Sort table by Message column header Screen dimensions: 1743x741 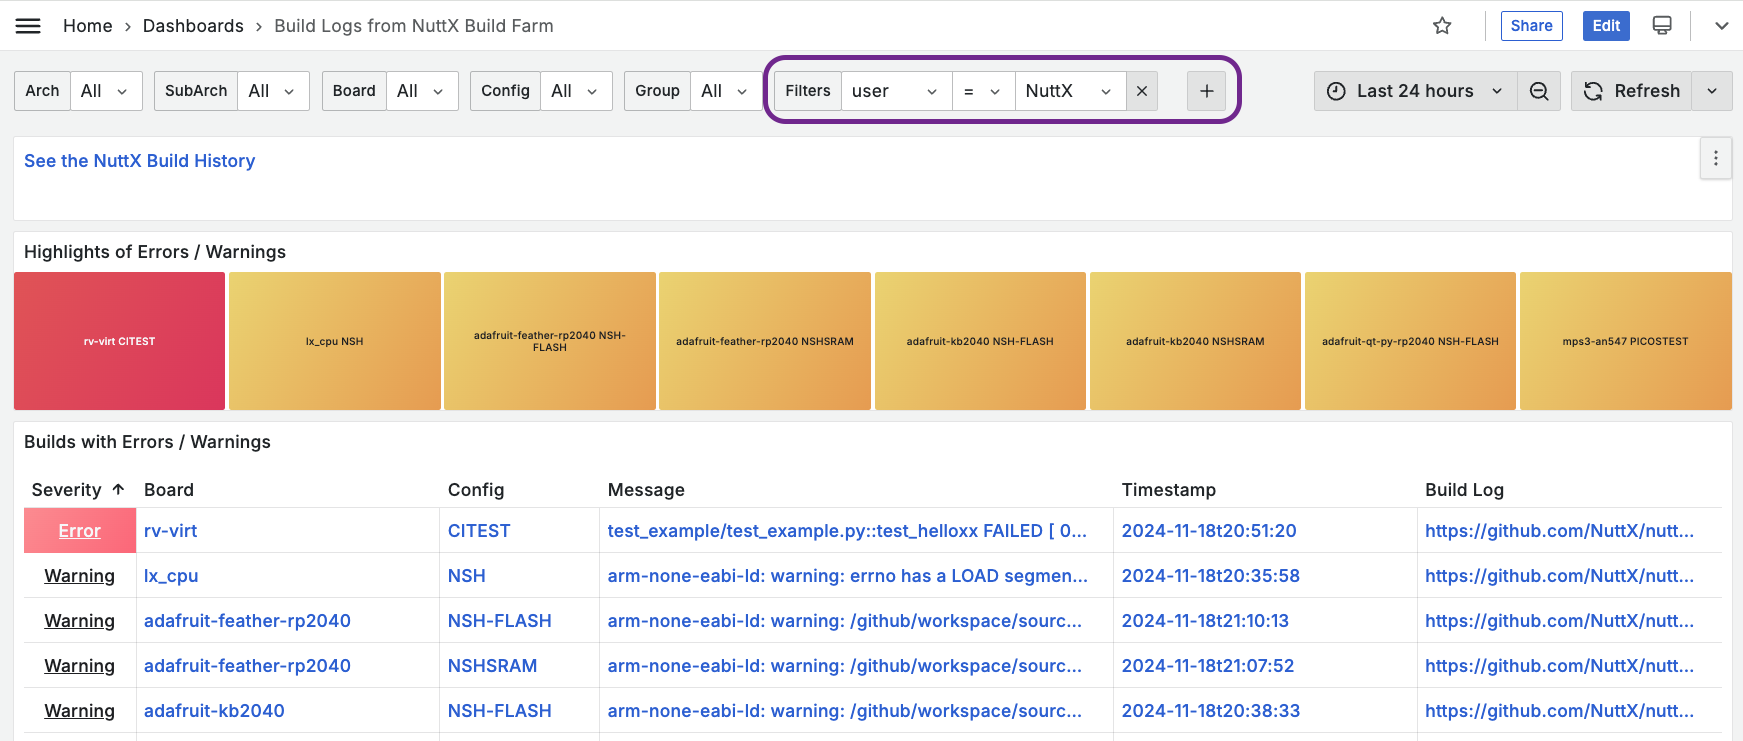pyautogui.click(x=646, y=490)
